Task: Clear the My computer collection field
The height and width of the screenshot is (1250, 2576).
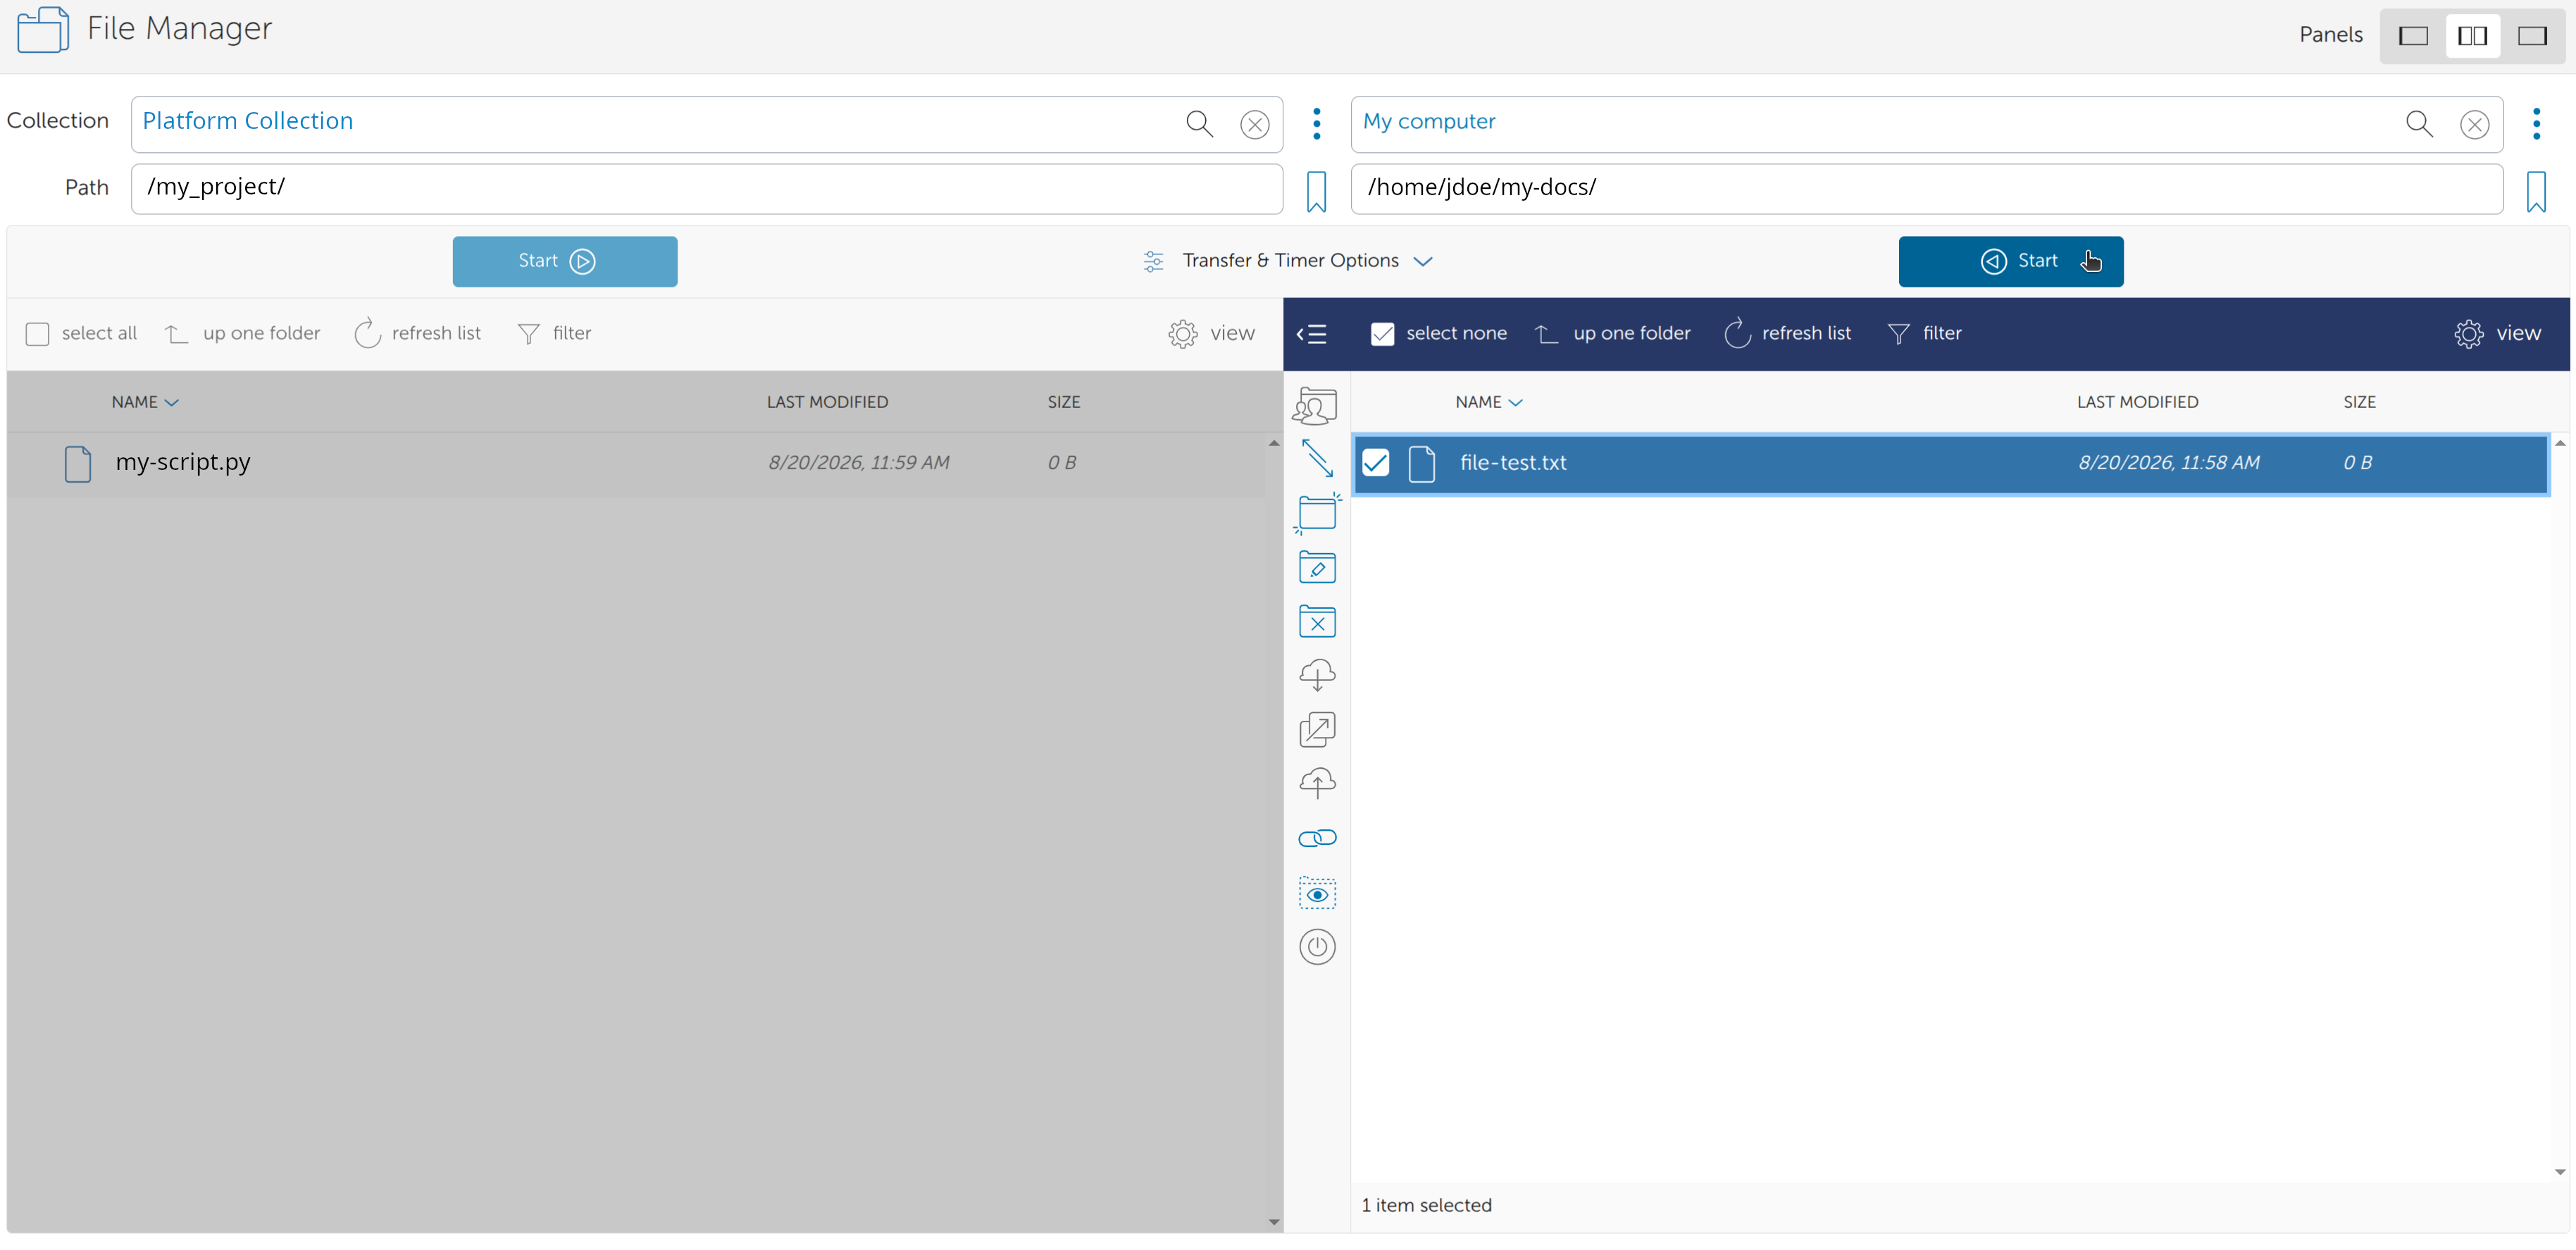Action: (x=2475, y=124)
